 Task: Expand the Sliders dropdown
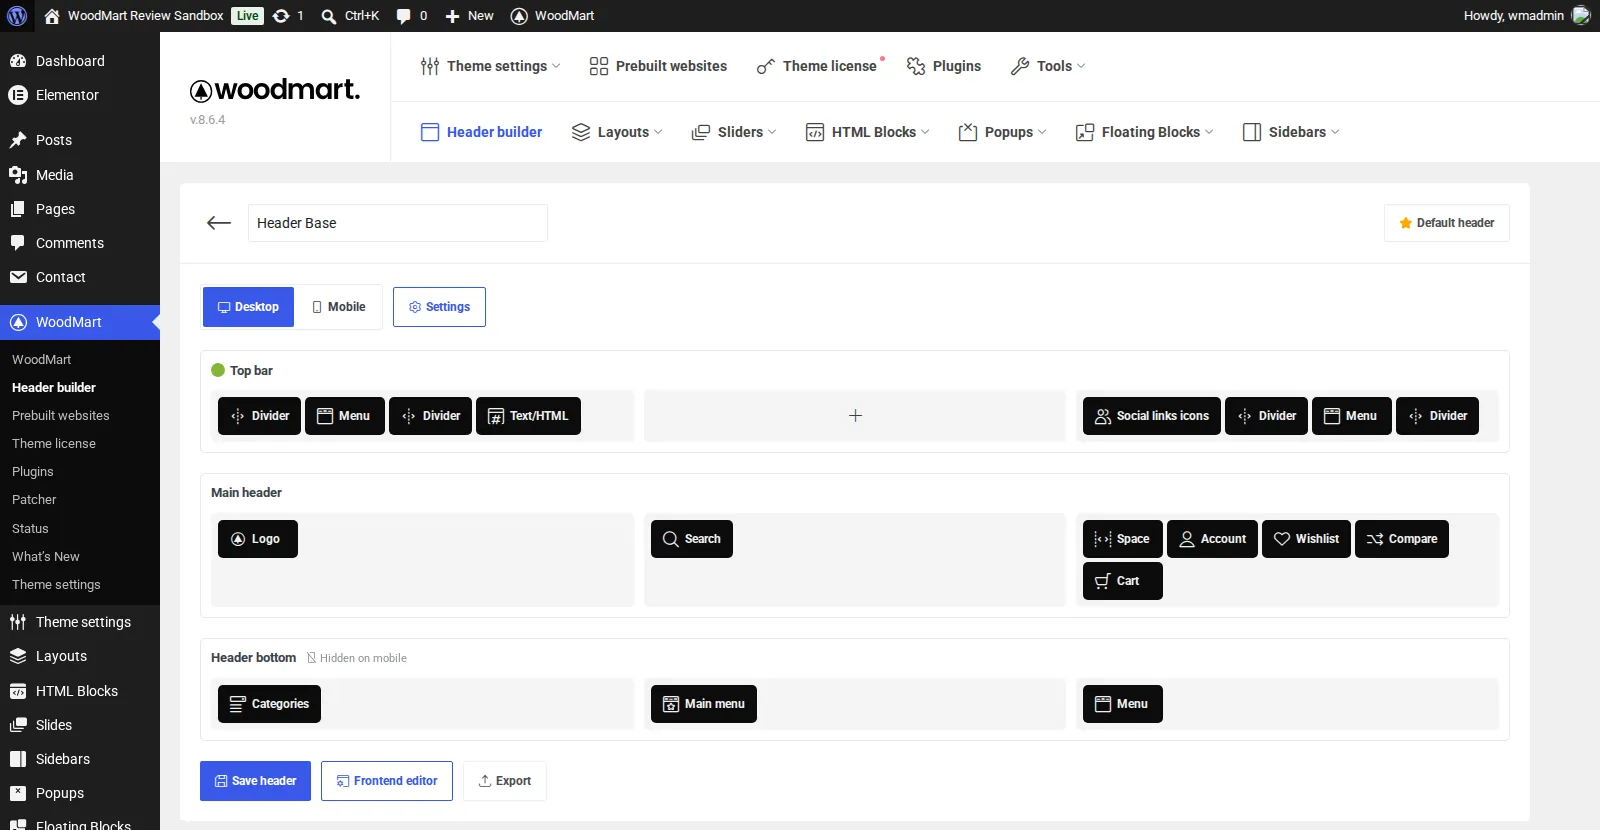(733, 132)
